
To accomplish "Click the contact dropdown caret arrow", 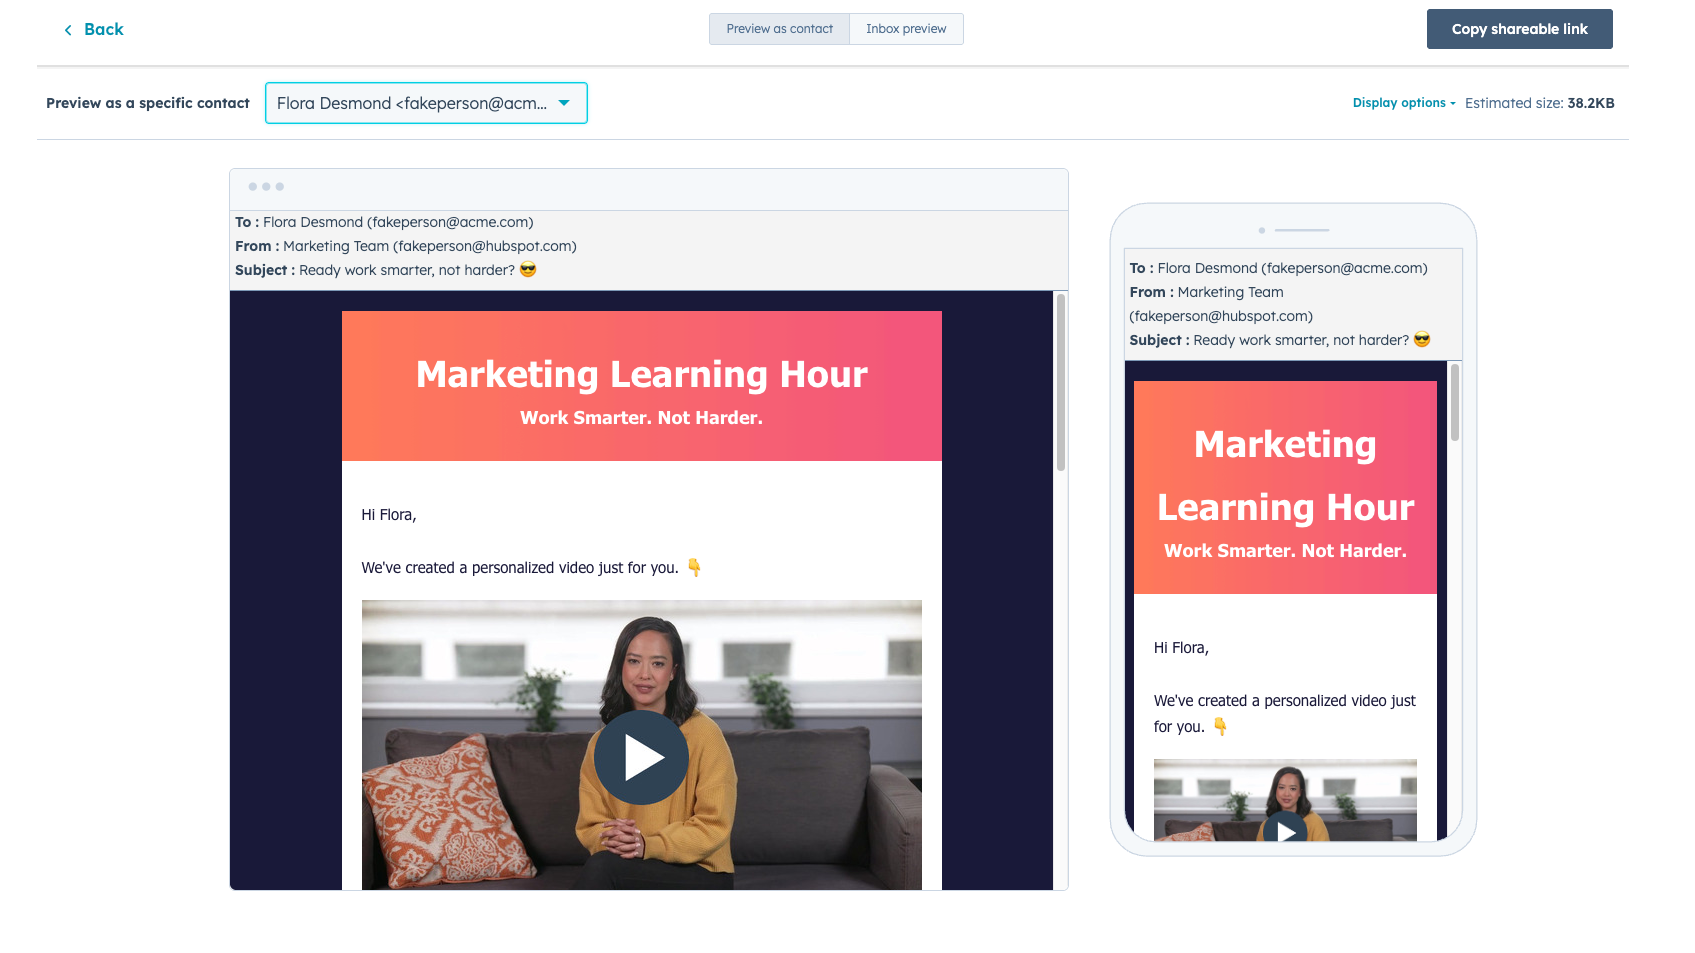I will [x=564, y=103].
